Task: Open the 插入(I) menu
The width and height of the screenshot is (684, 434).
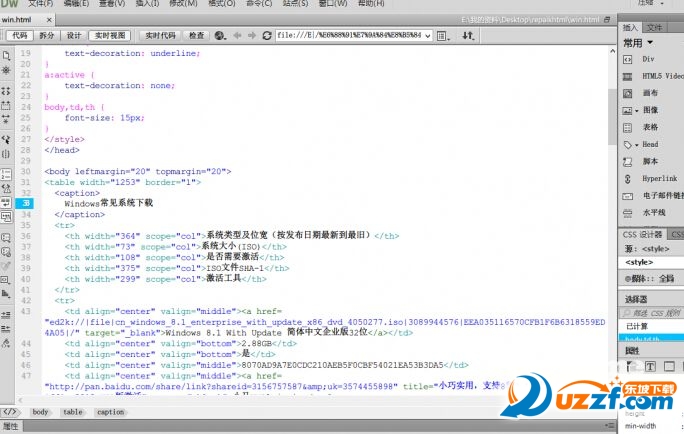Action: coord(147,3)
